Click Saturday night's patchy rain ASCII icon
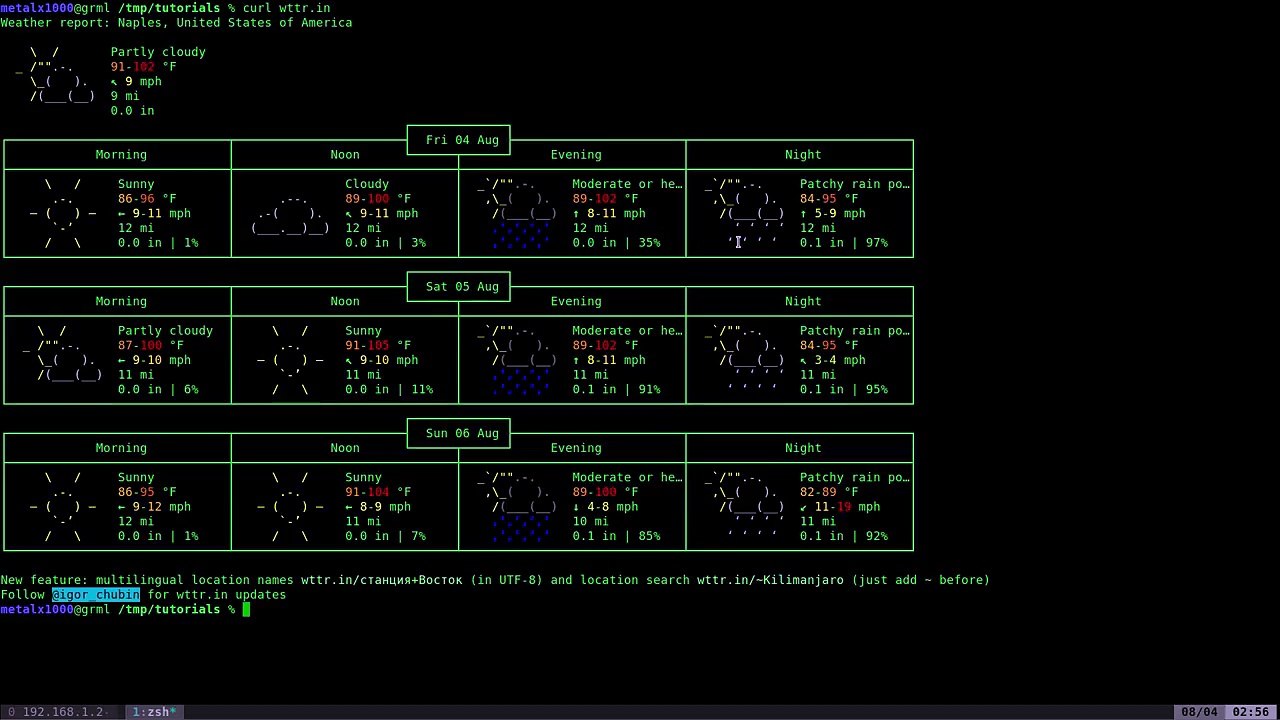Viewport: 1280px width, 720px height. [745, 360]
